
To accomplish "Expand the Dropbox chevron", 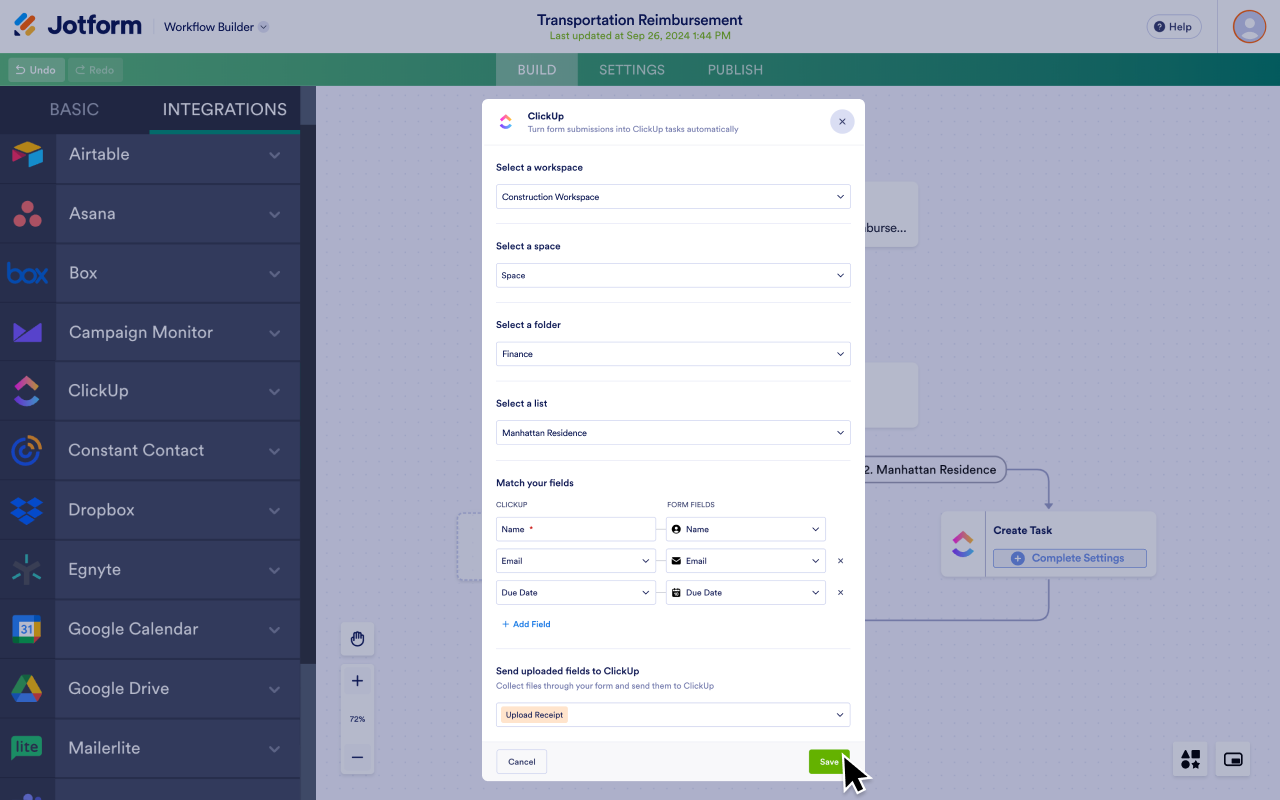I will pos(274,511).
